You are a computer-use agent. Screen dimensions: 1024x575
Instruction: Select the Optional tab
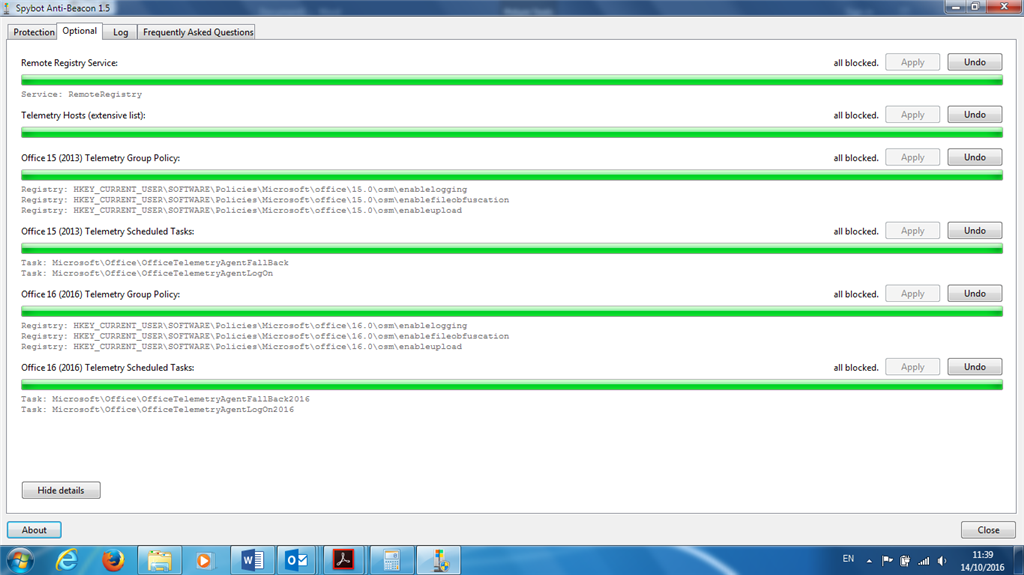tap(80, 31)
